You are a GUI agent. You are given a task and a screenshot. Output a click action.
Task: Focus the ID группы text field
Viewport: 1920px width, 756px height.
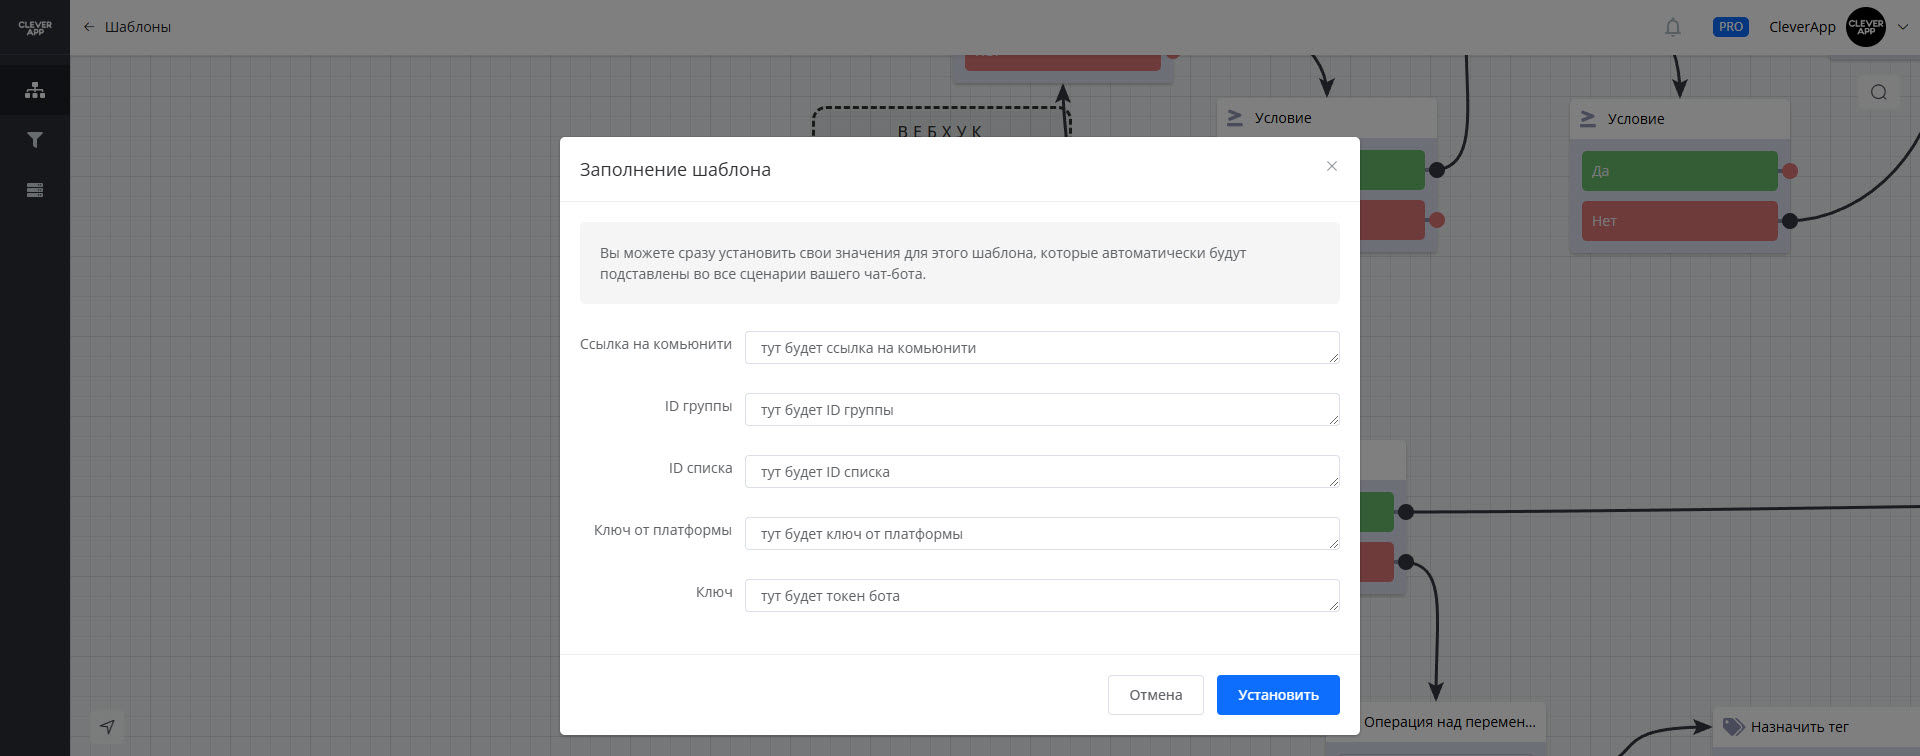pyautogui.click(x=1041, y=410)
